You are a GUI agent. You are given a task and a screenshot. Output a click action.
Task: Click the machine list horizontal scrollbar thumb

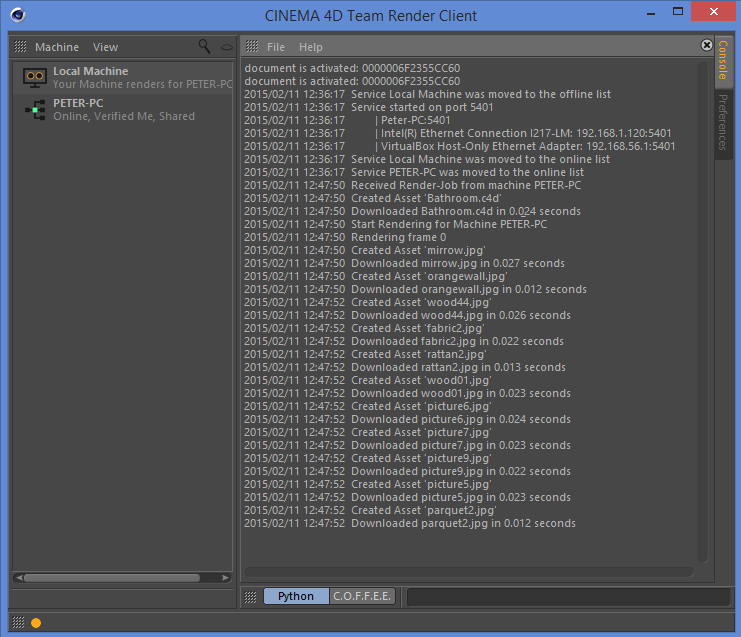112,577
